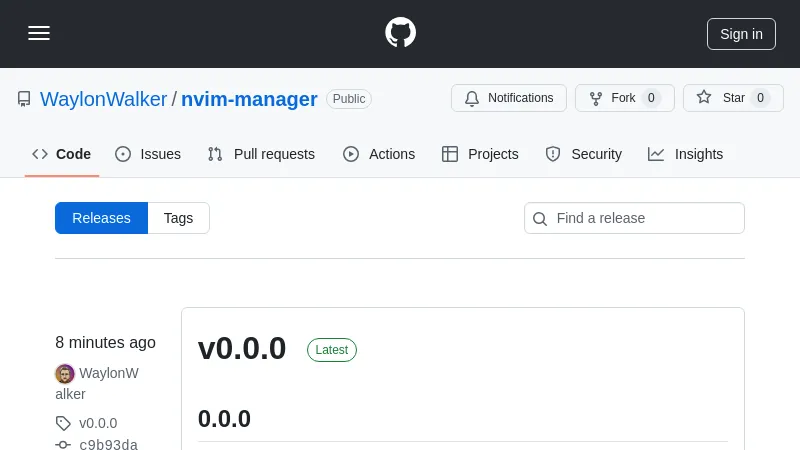Select the Releases toggle button
The width and height of the screenshot is (800, 450).
point(101,218)
